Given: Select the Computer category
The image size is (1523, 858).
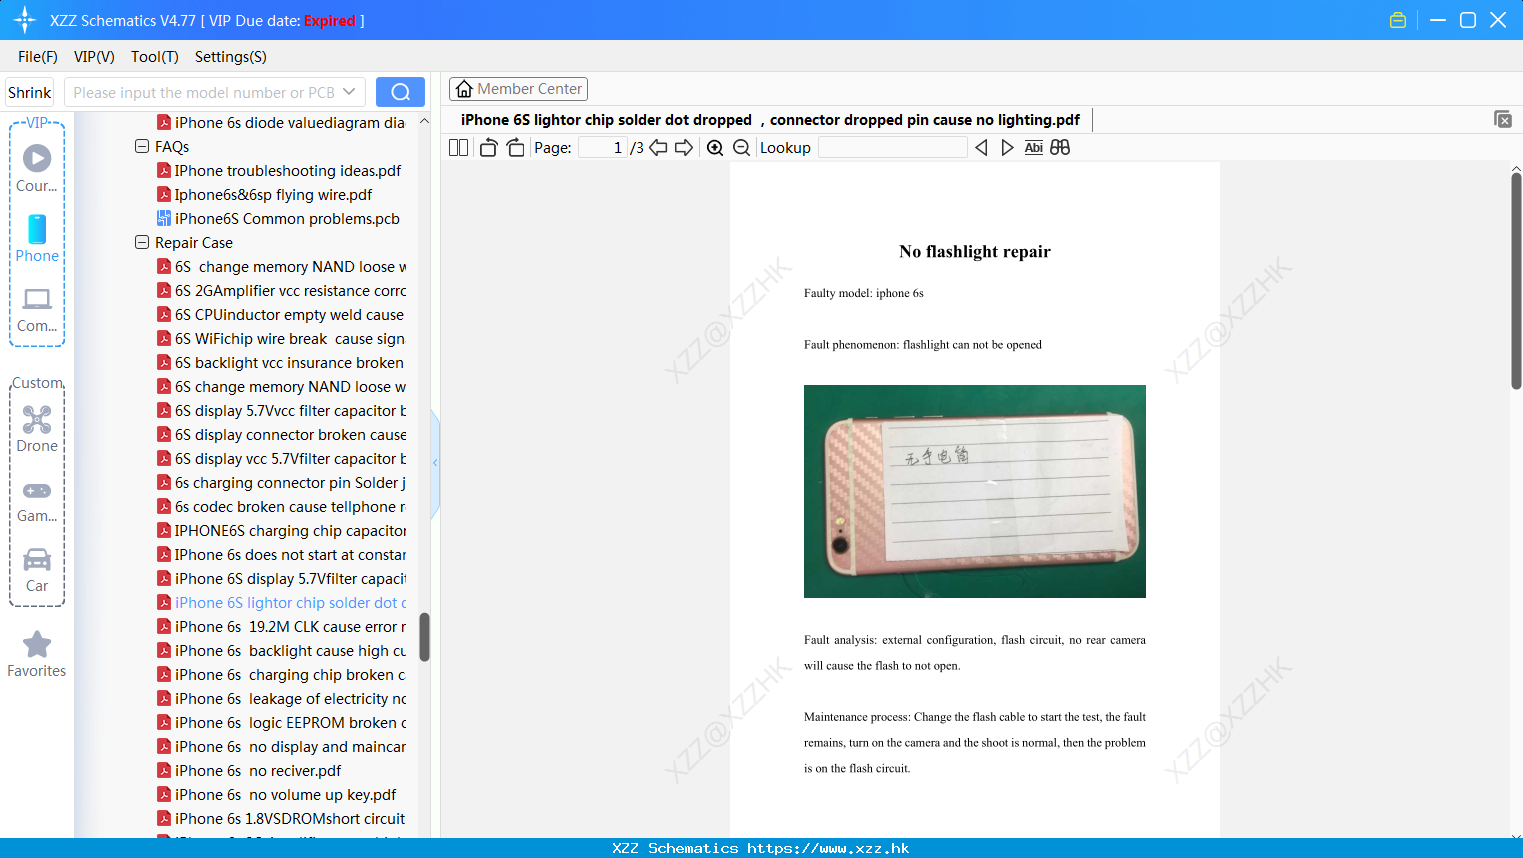Looking at the screenshot, I should point(37,309).
